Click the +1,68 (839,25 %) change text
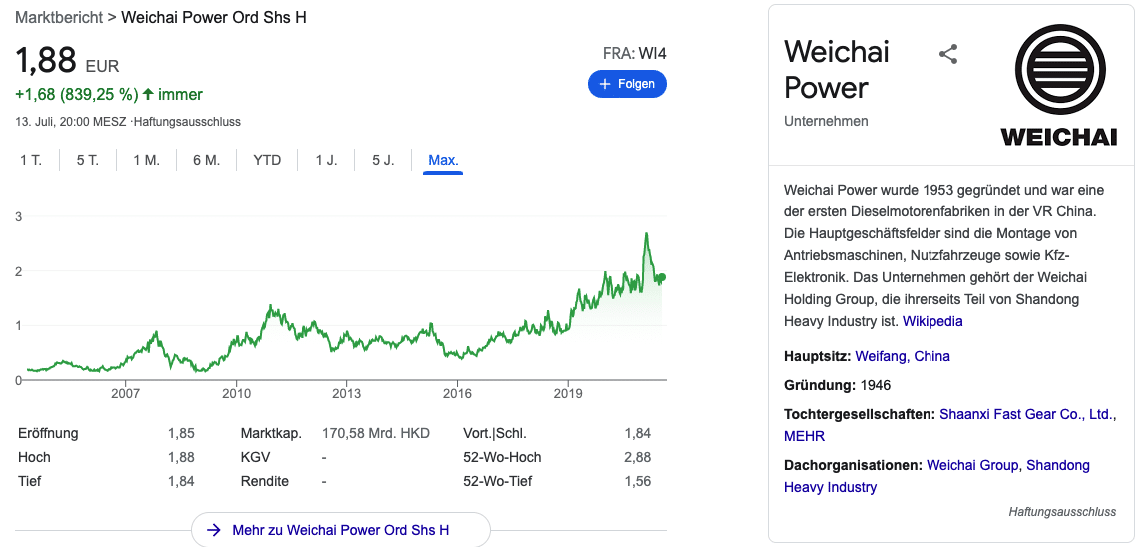The width and height of the screenshot is (1142, 547). 76,94
